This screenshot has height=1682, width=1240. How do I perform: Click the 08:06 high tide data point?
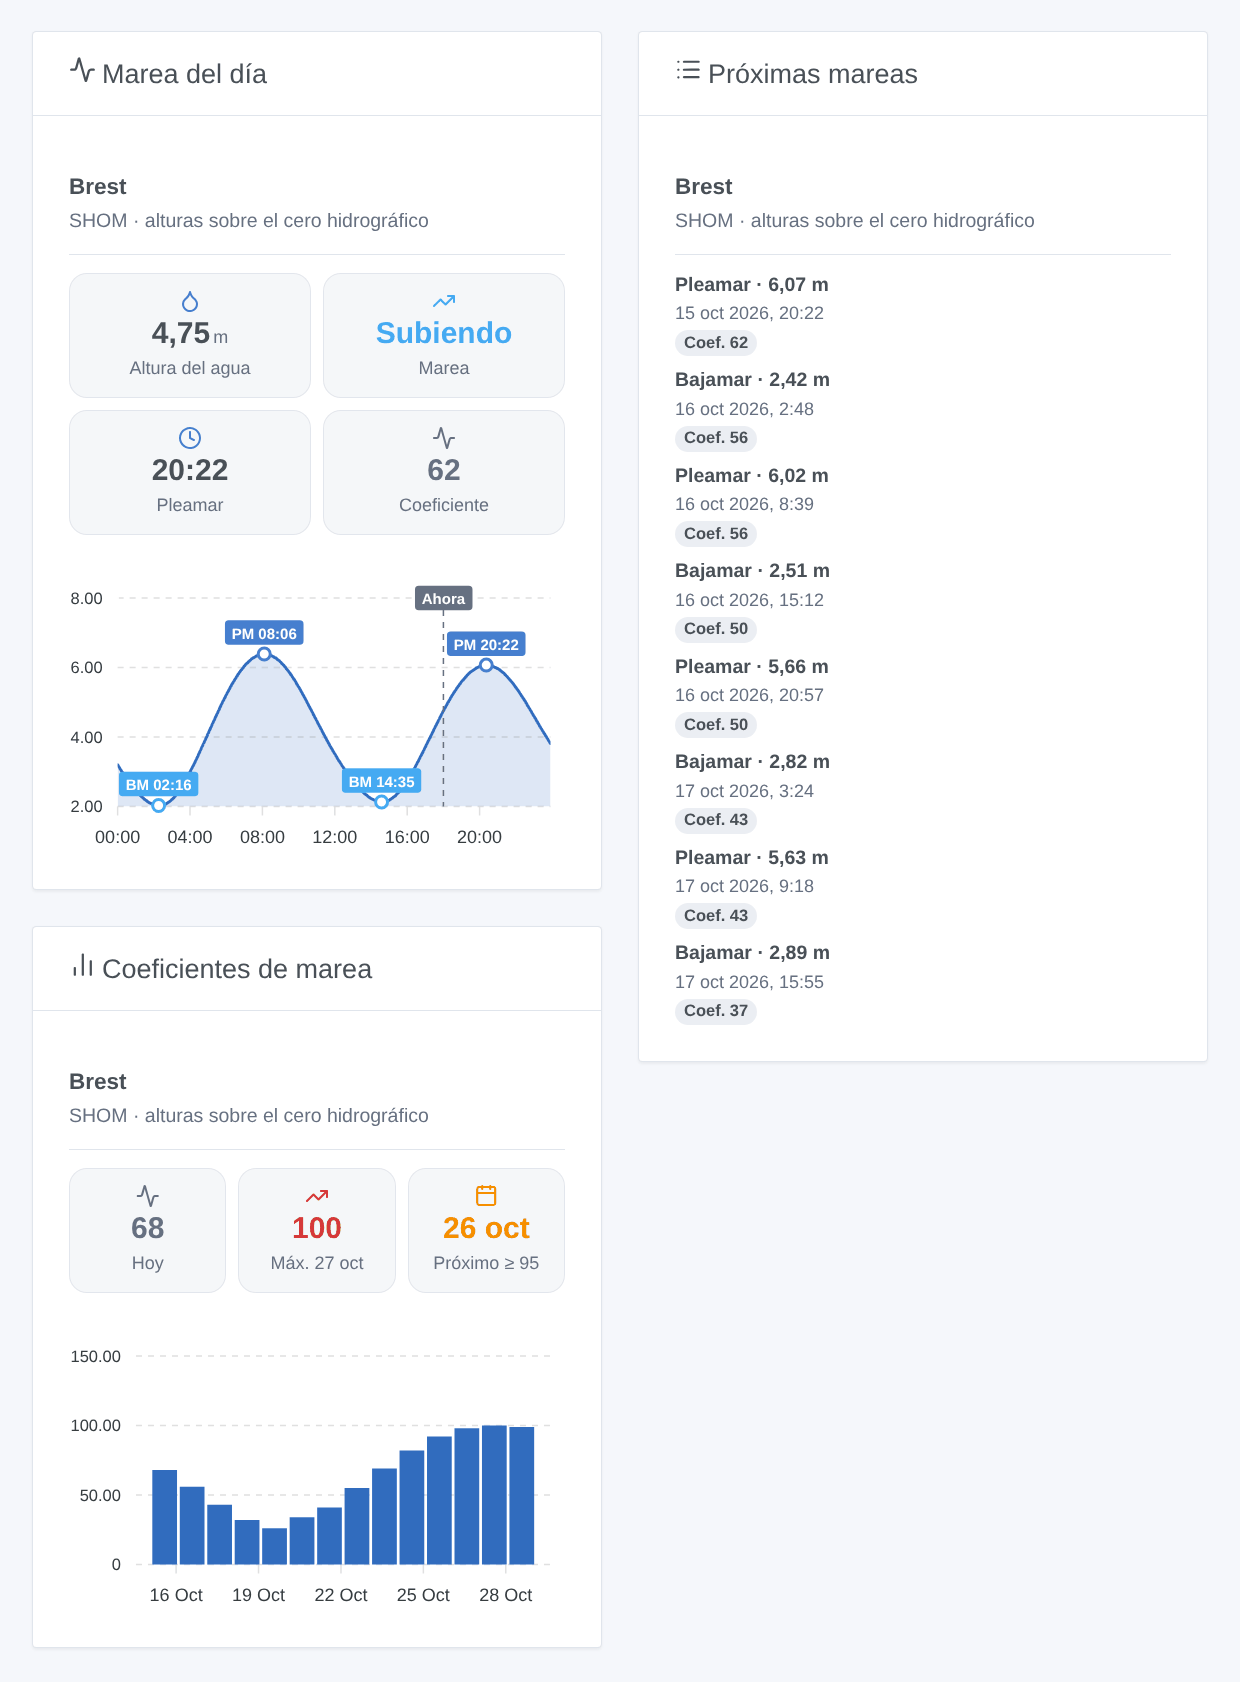click(x=264, y=654)
